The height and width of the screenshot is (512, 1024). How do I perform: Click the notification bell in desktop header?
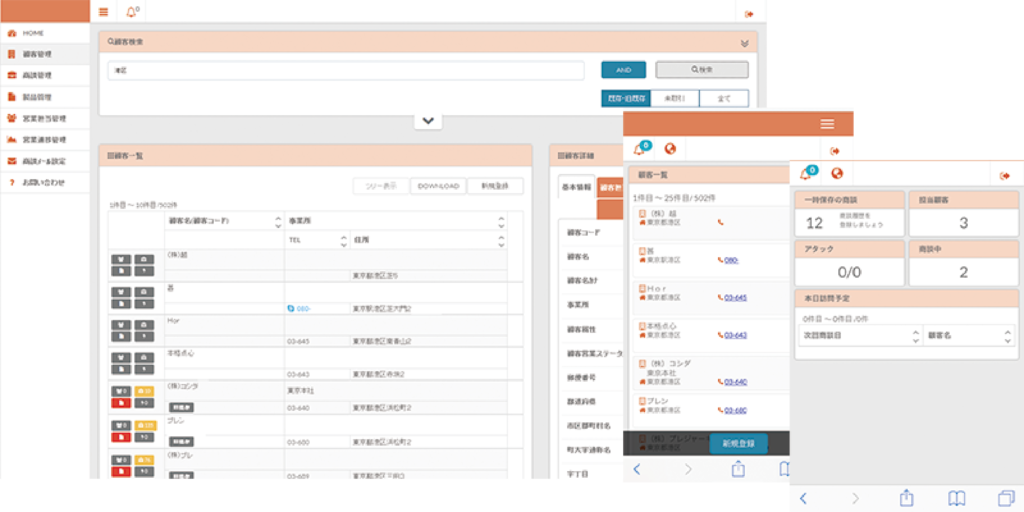131,12
